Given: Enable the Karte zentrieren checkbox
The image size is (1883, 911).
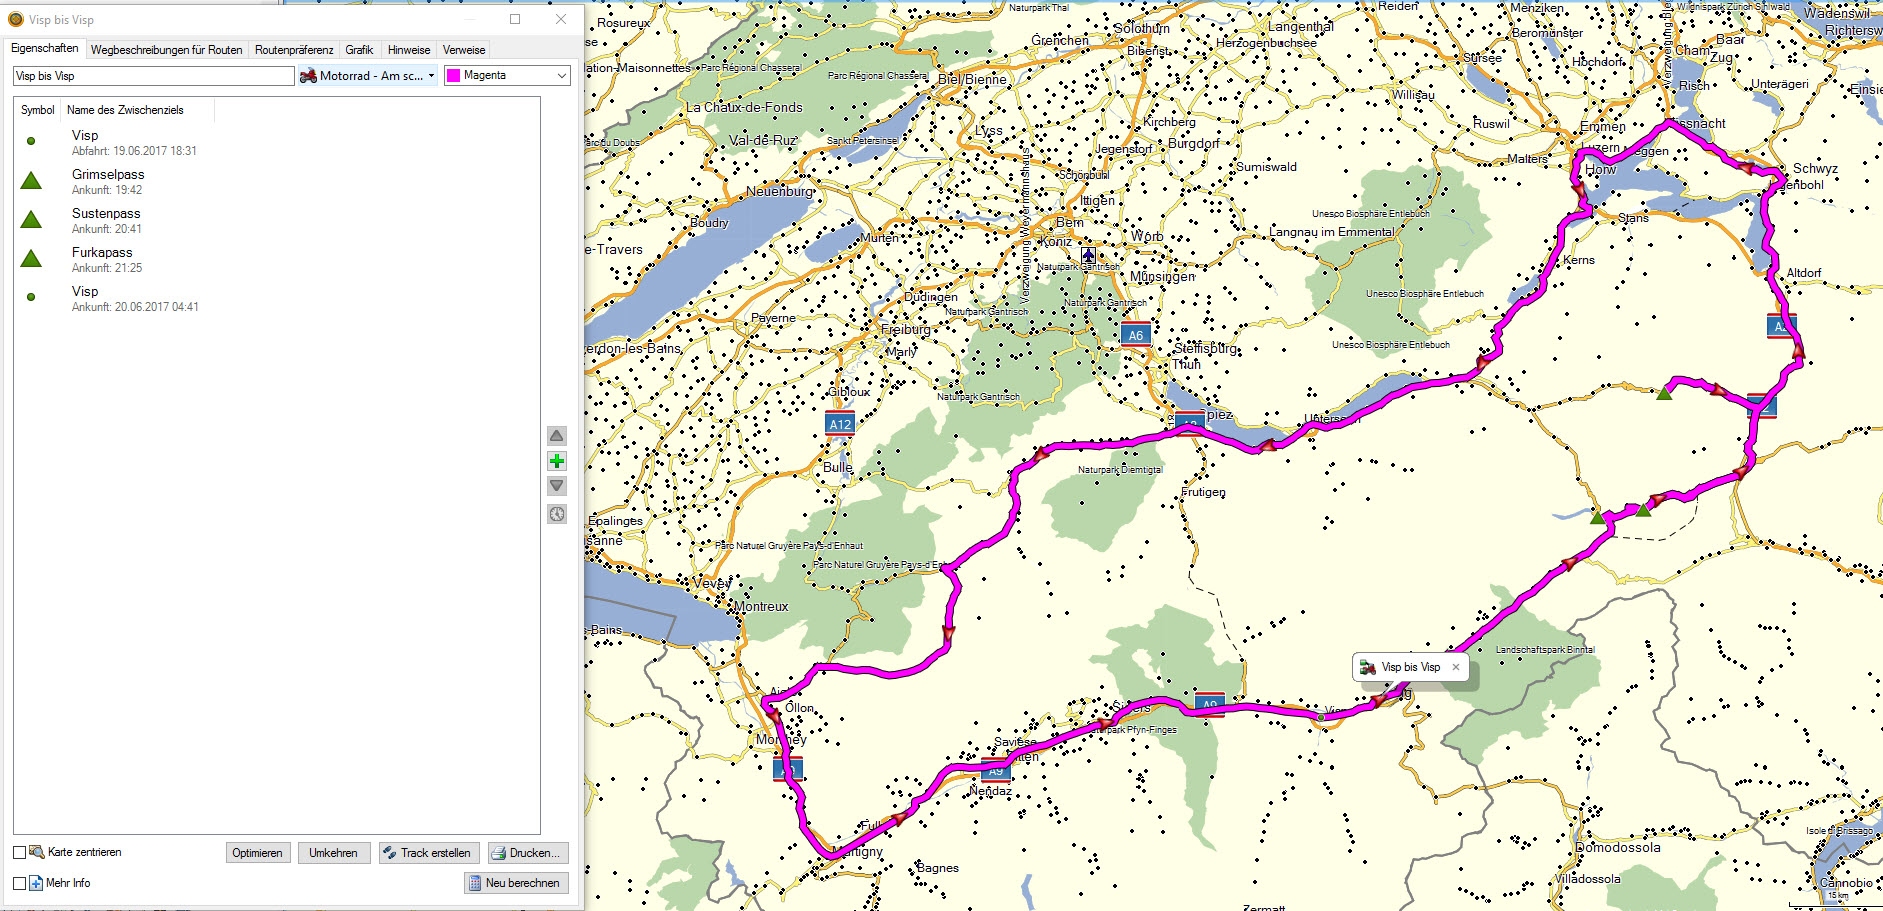Looking at the screenshot, I should pyautogui.click(x=20, y=852).
